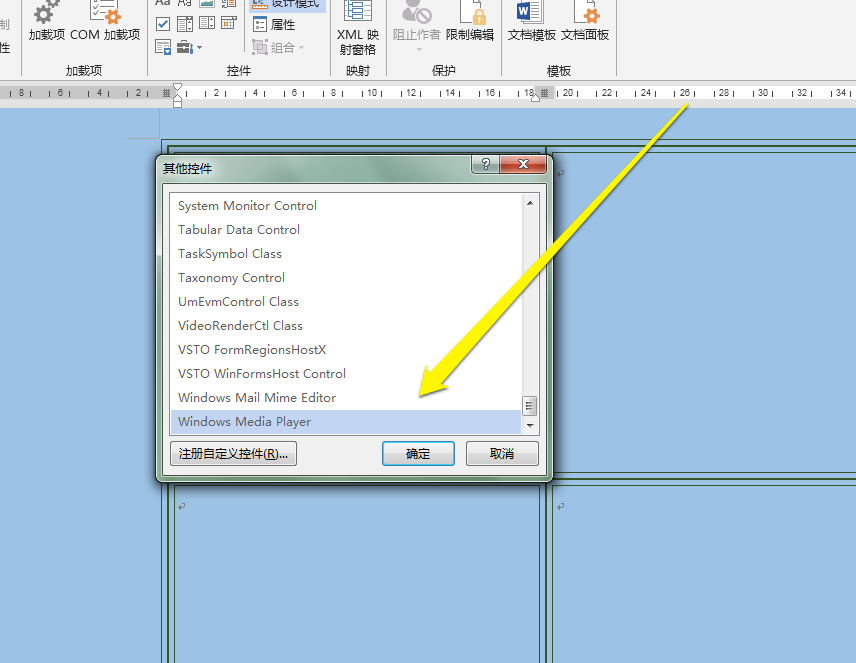The height and width of the screenshot is (663, 856).
Task: Insert a repeating section content control
Action: [163, 48]
